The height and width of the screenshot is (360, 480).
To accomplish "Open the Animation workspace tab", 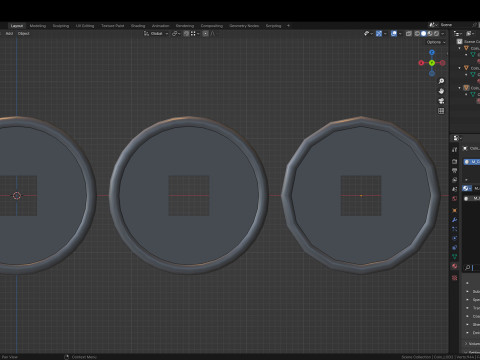I will [x=161, y=26].
